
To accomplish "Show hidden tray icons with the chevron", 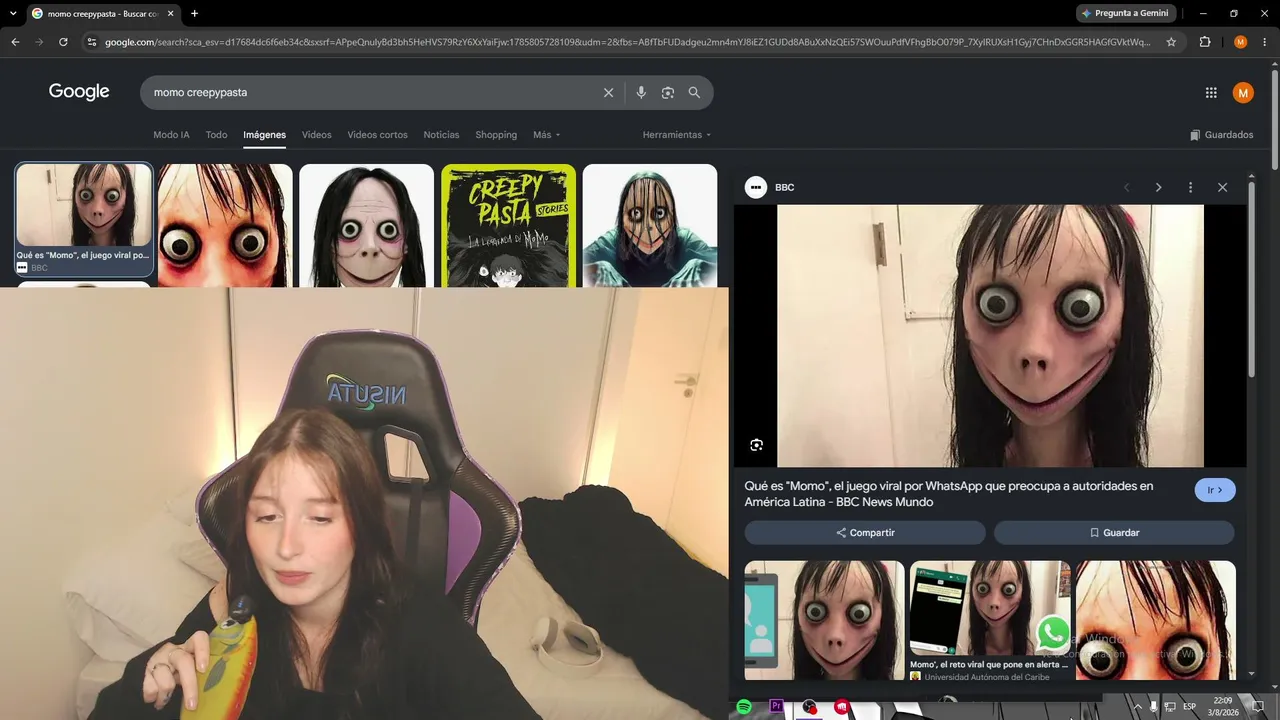I will [1136, 707].
